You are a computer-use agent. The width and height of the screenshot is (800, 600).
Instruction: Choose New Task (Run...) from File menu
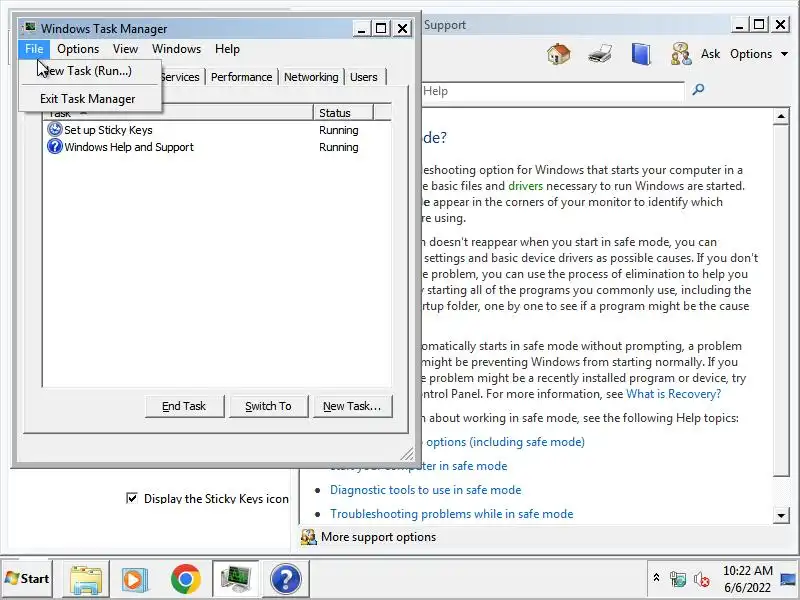pyautogui.click(x=90, y=71)
